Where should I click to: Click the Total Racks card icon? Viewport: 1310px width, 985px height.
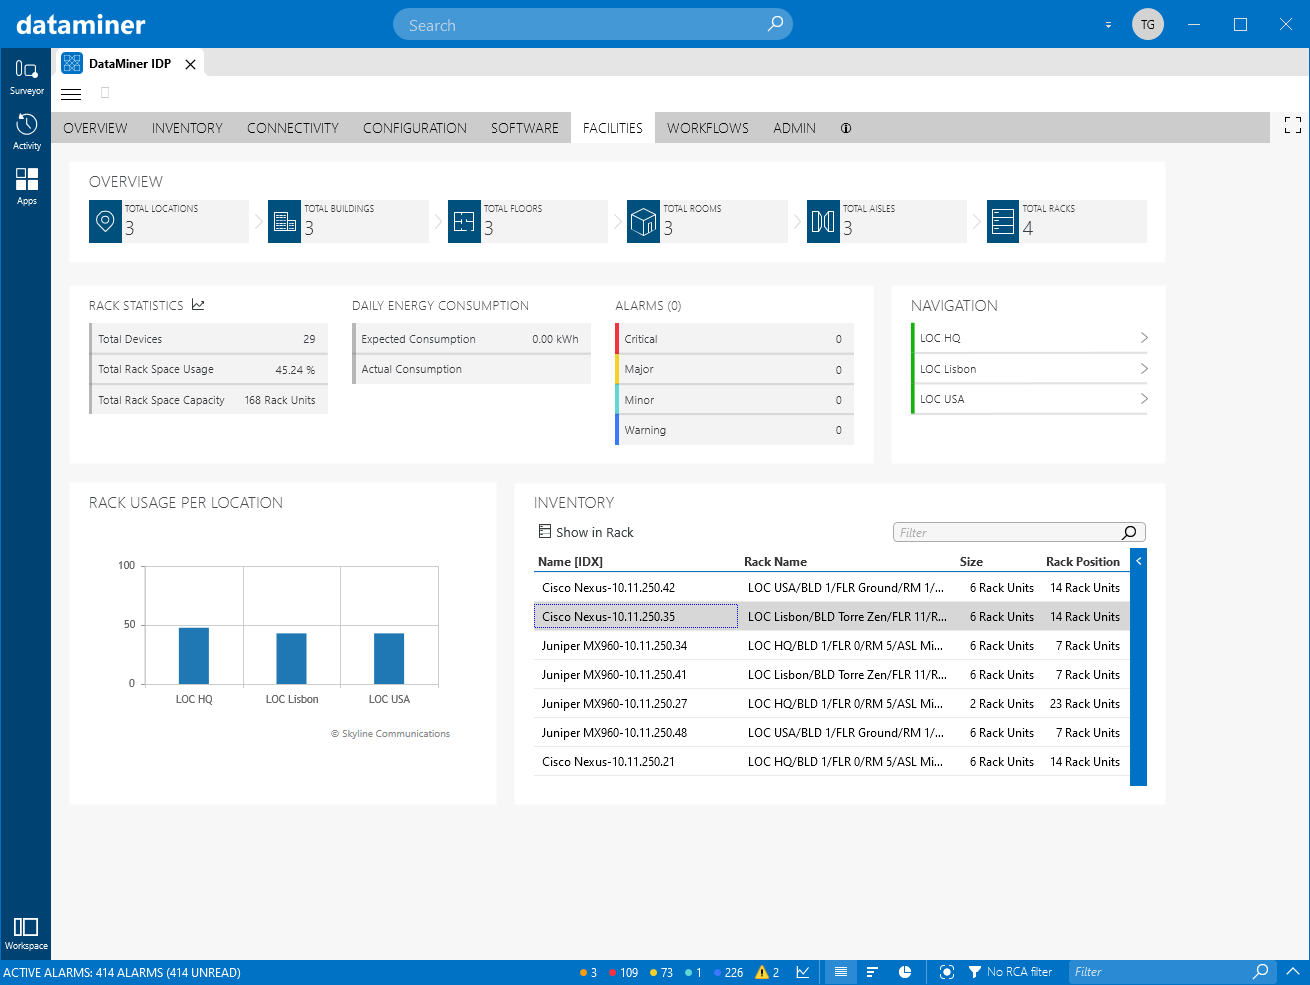click(1003, 221)
